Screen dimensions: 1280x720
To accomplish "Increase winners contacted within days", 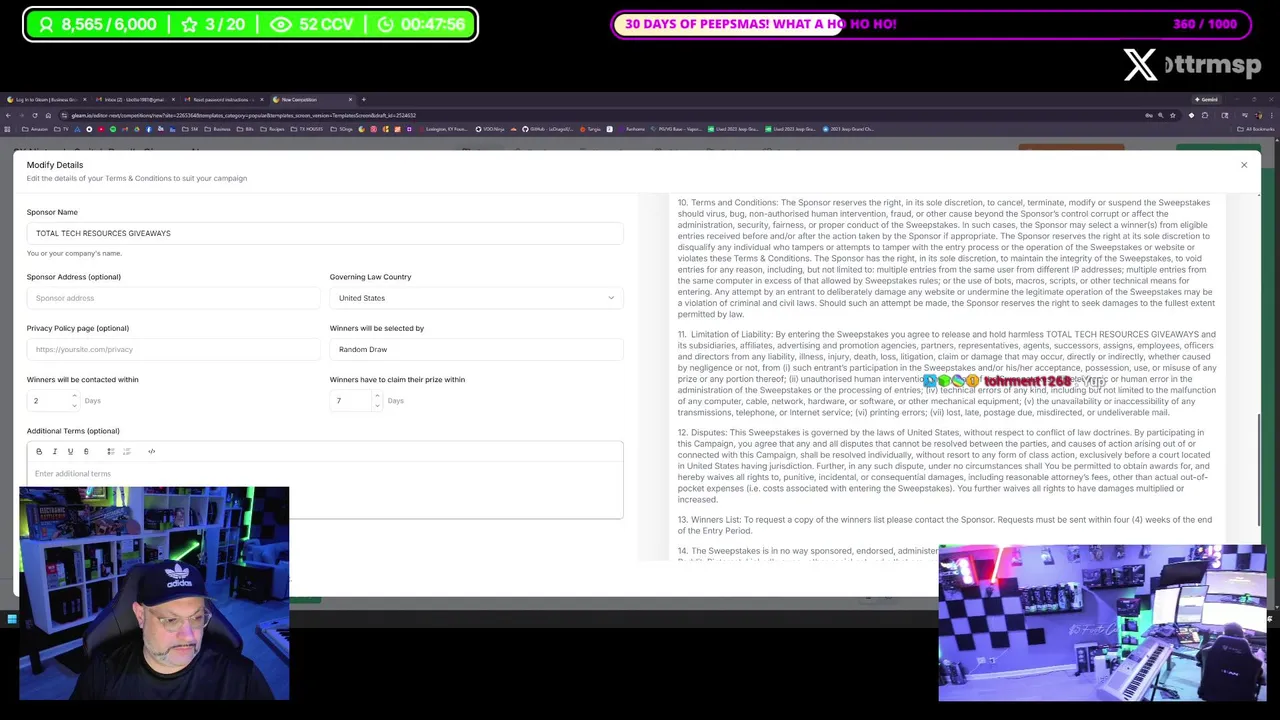I will point(74,396).
